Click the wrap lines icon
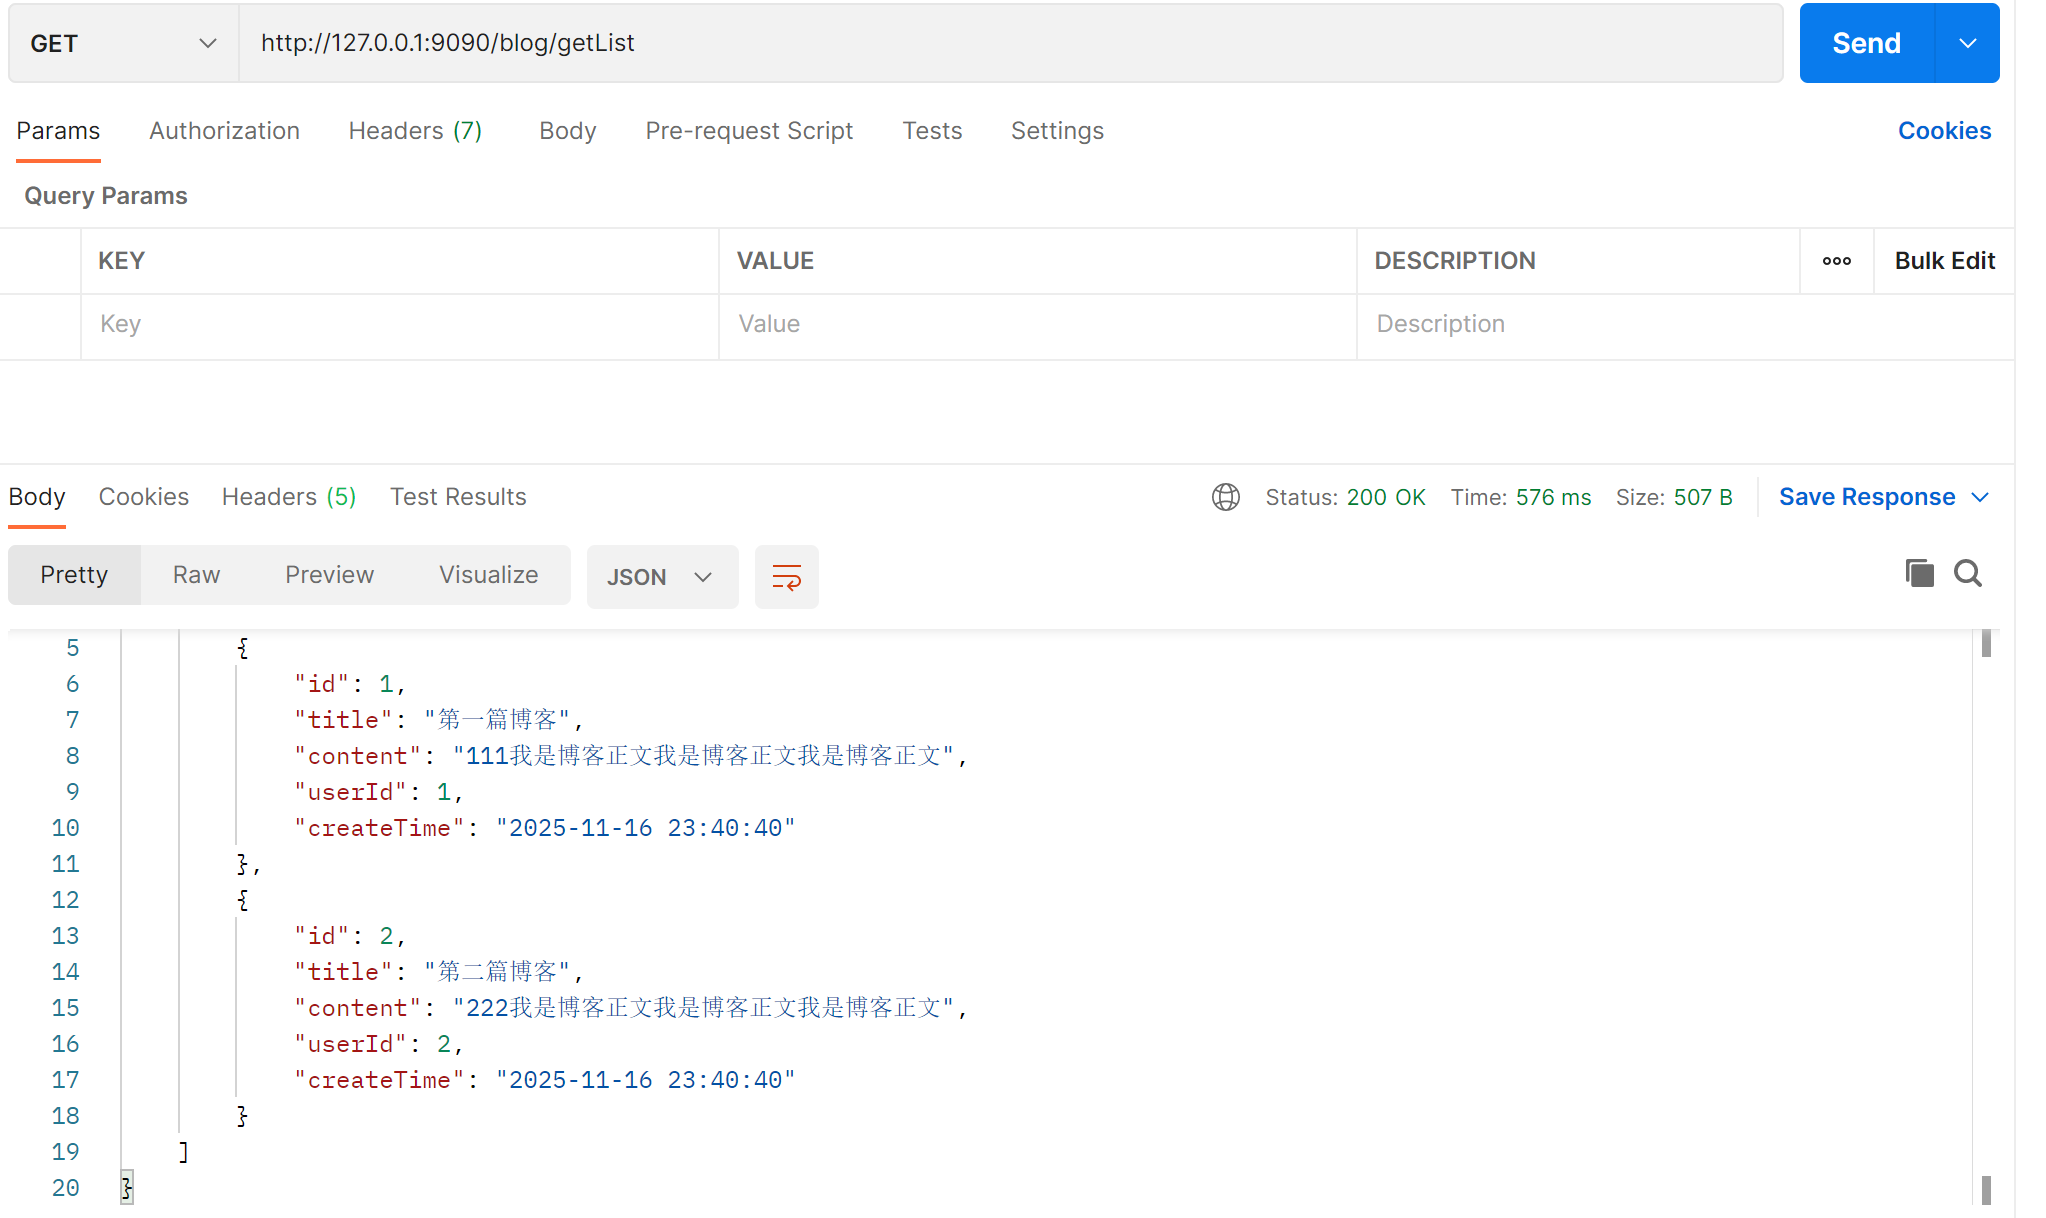The height and width of the screenshot is (1218, 2046). tap(786, 577)
